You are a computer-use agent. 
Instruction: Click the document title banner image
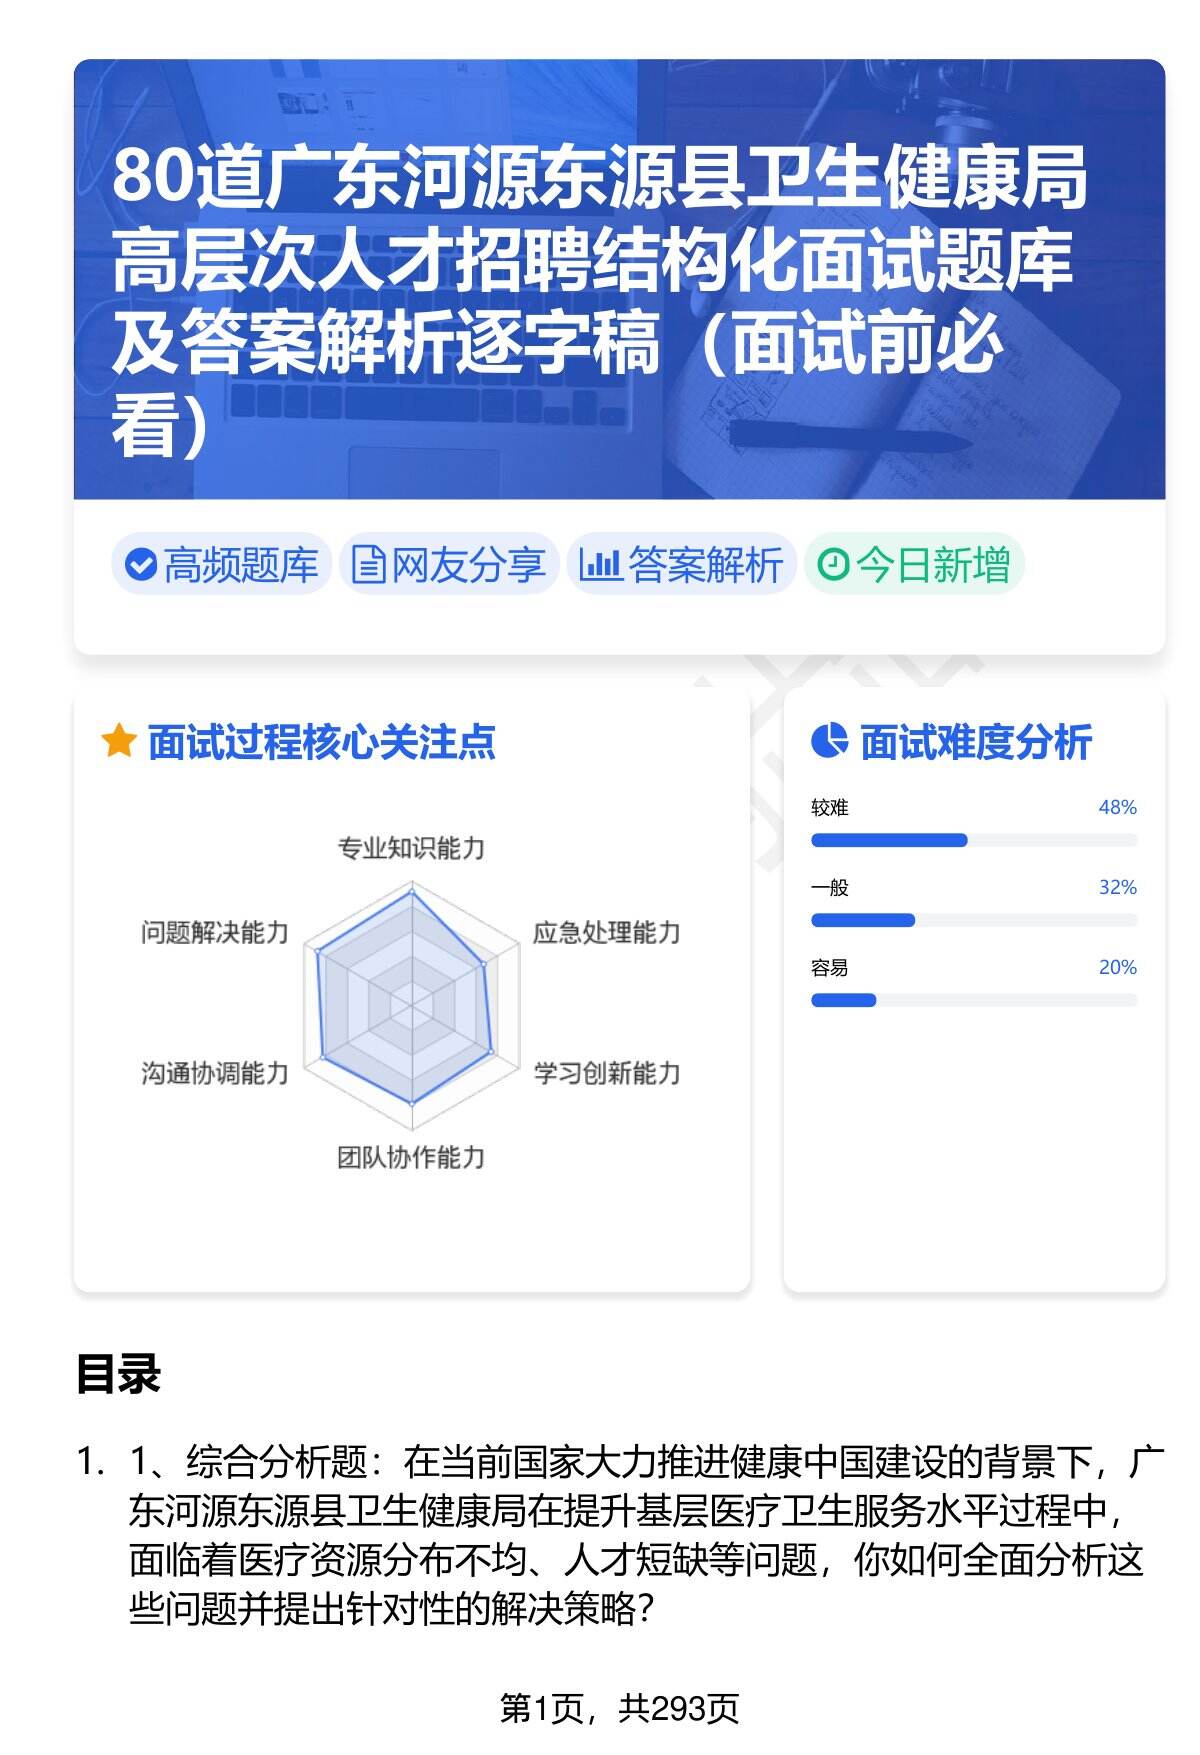(619, 280)
